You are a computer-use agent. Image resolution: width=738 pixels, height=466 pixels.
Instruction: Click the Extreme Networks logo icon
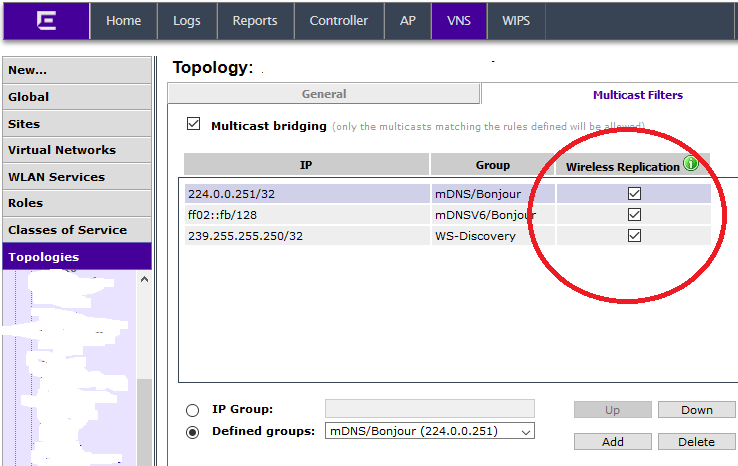(45, 21)
